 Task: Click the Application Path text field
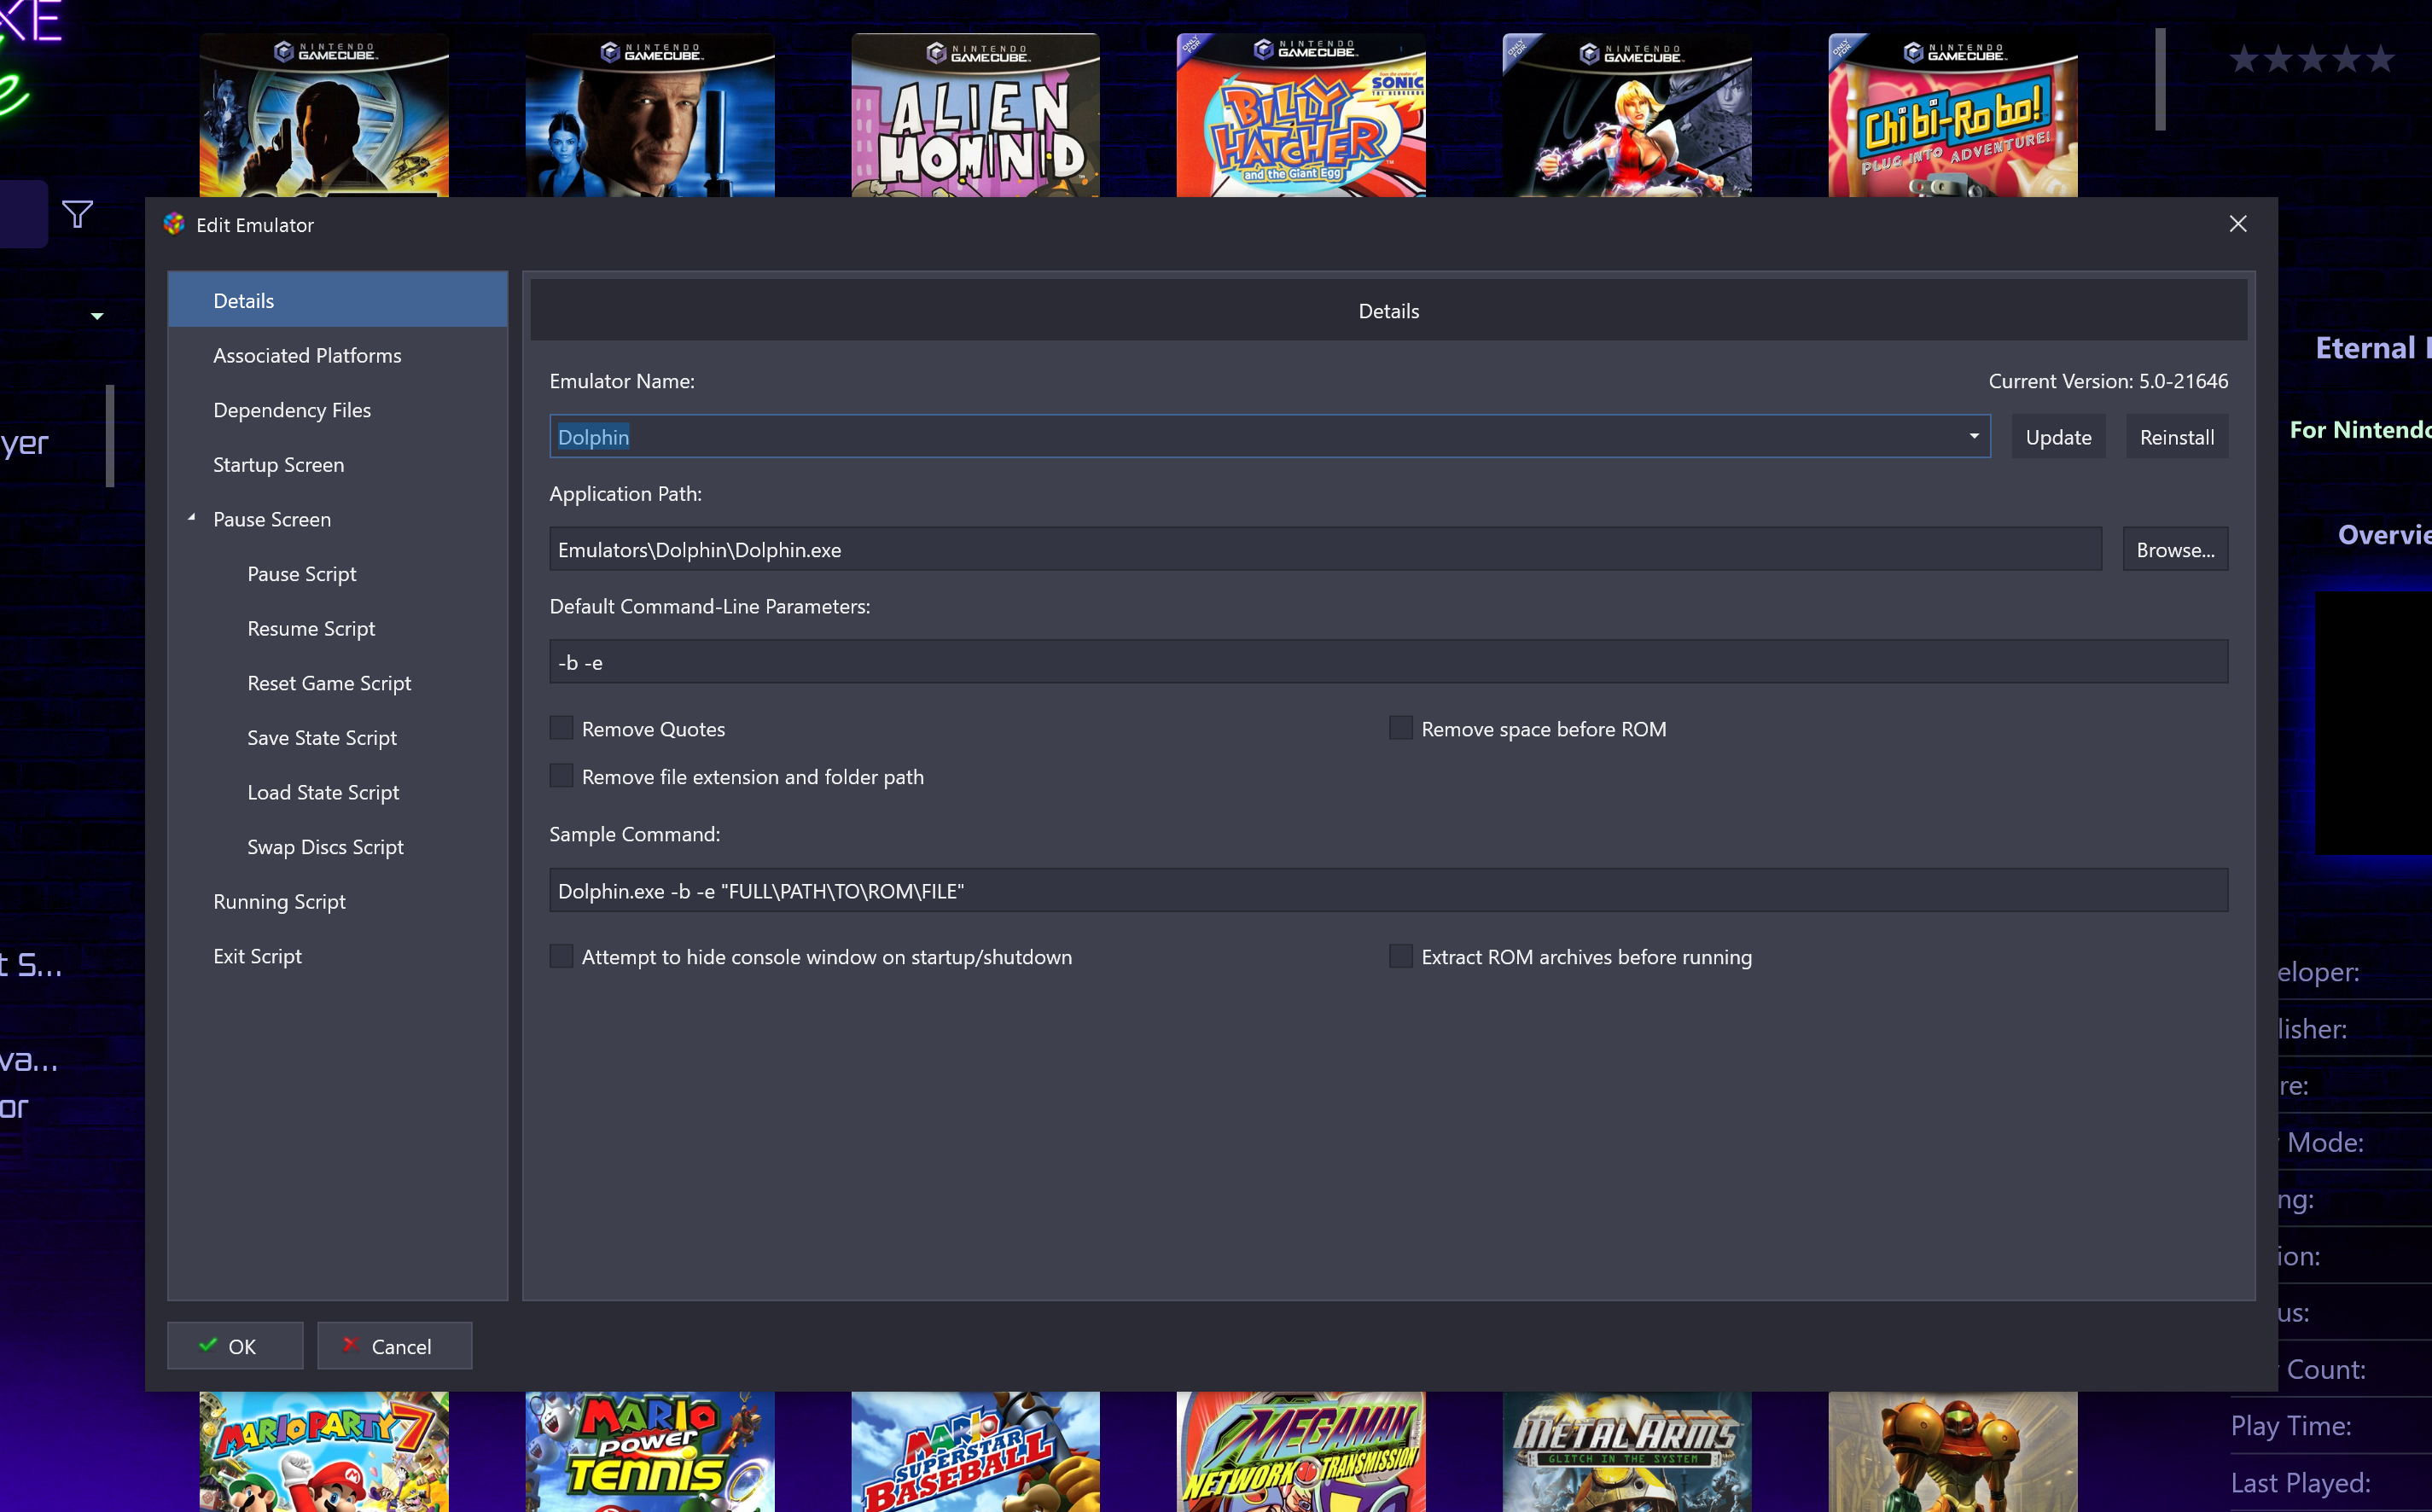click(x=1325, y=549)
